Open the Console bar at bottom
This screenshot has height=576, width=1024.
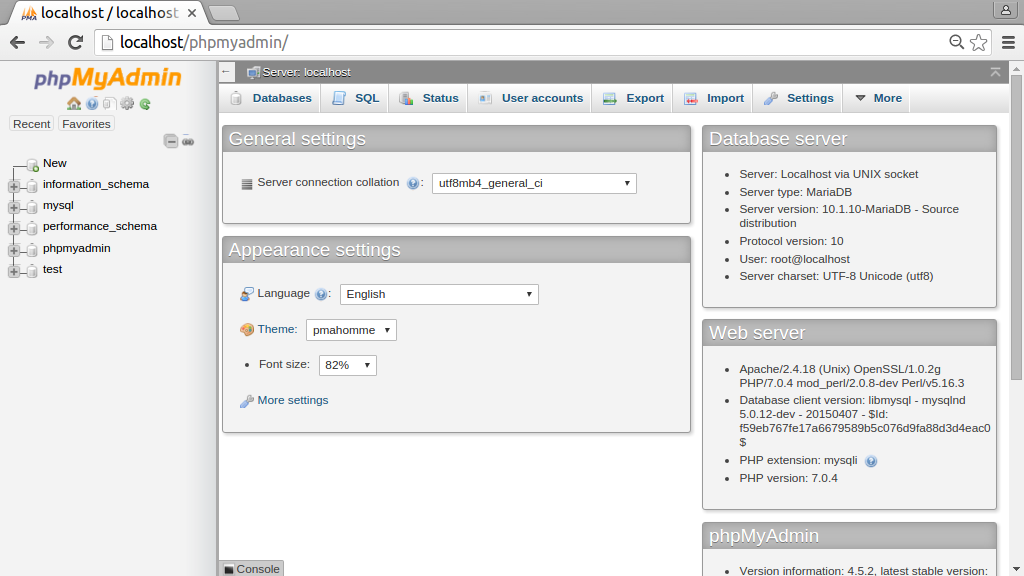coord(251,569)
